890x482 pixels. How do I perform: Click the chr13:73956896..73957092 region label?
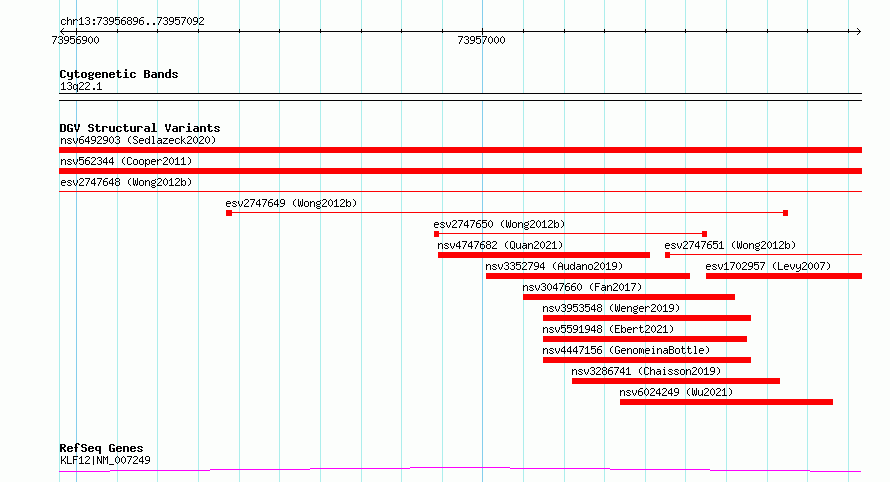click(132, 22)
